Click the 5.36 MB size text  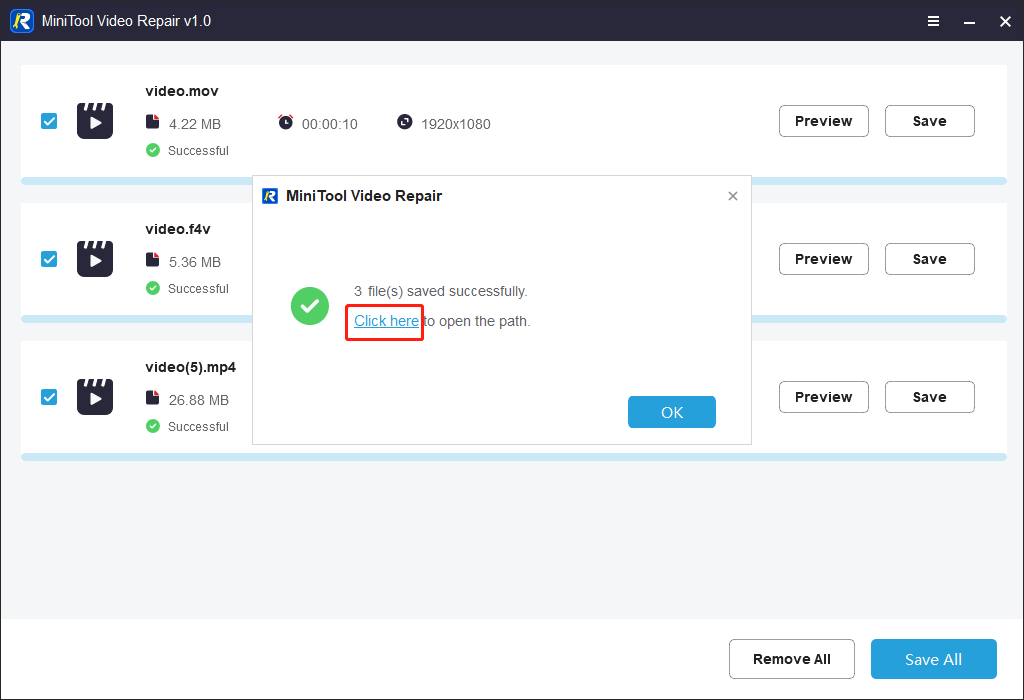195,262
